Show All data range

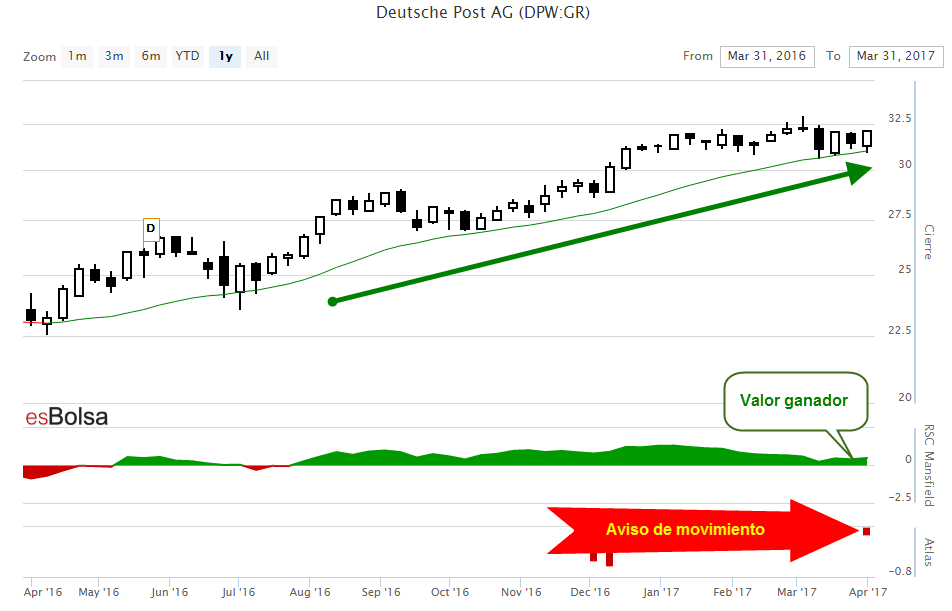pyautogui.click(x=262, y=56)
